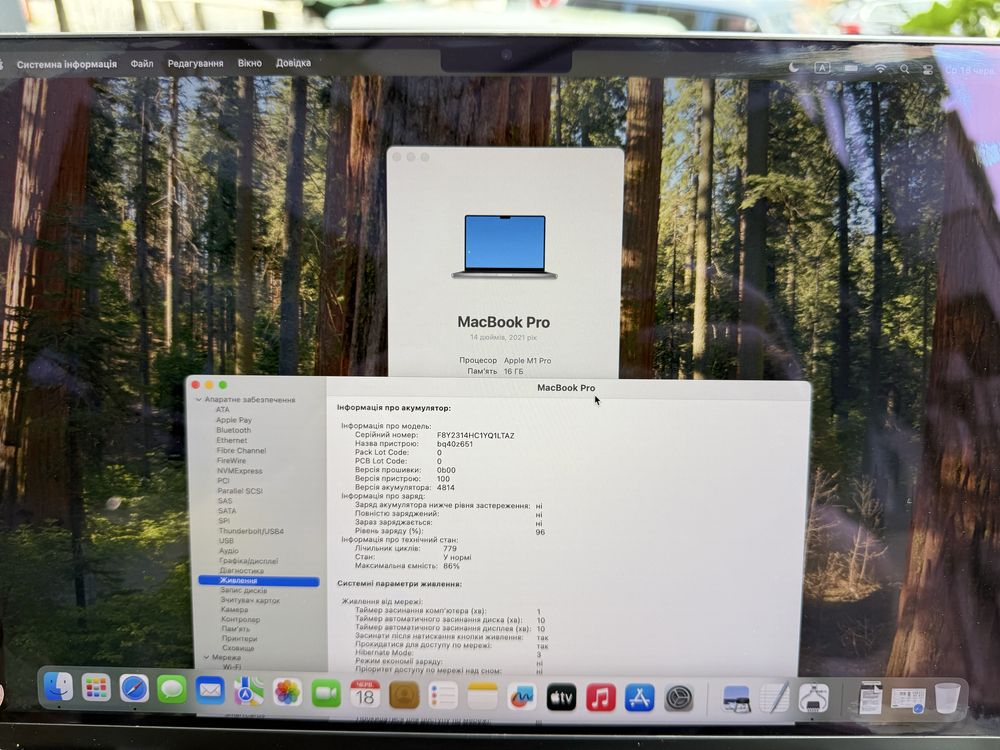1000x750 pixels.
Task: Open Photos app in the Dock
Action: coord(287,693)
